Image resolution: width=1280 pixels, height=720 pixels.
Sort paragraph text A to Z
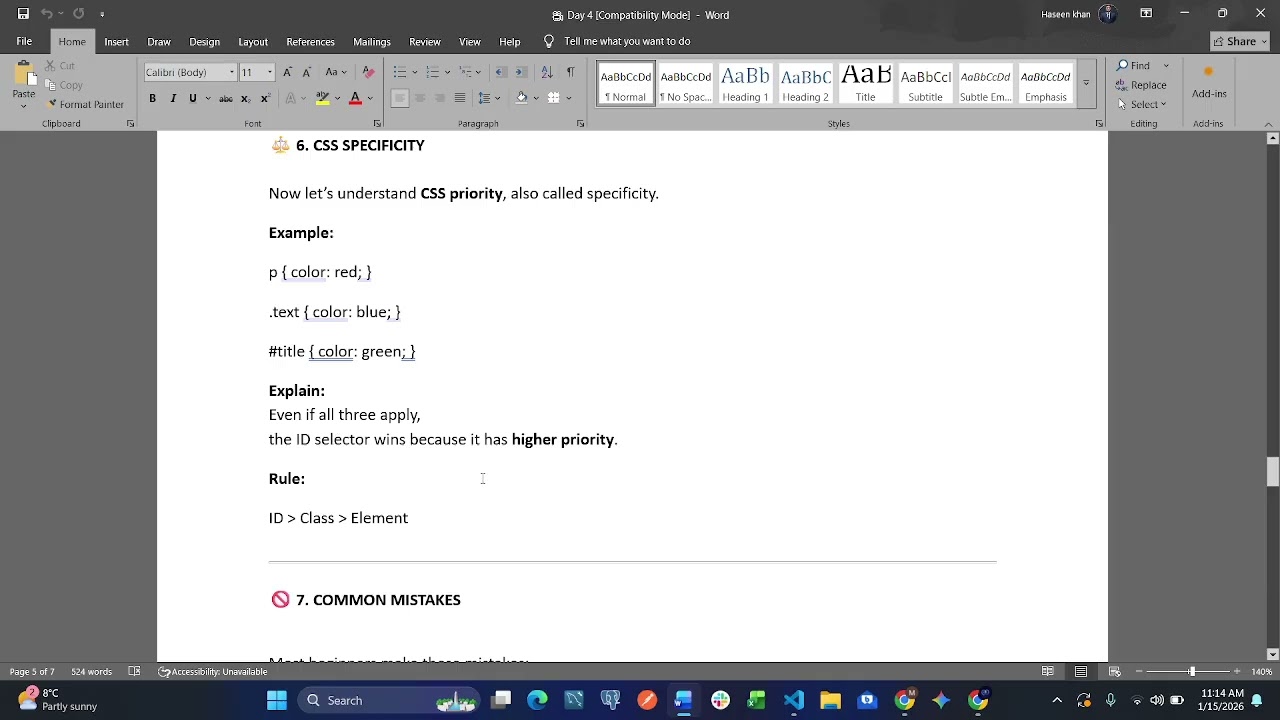click(x=547, y=72)
